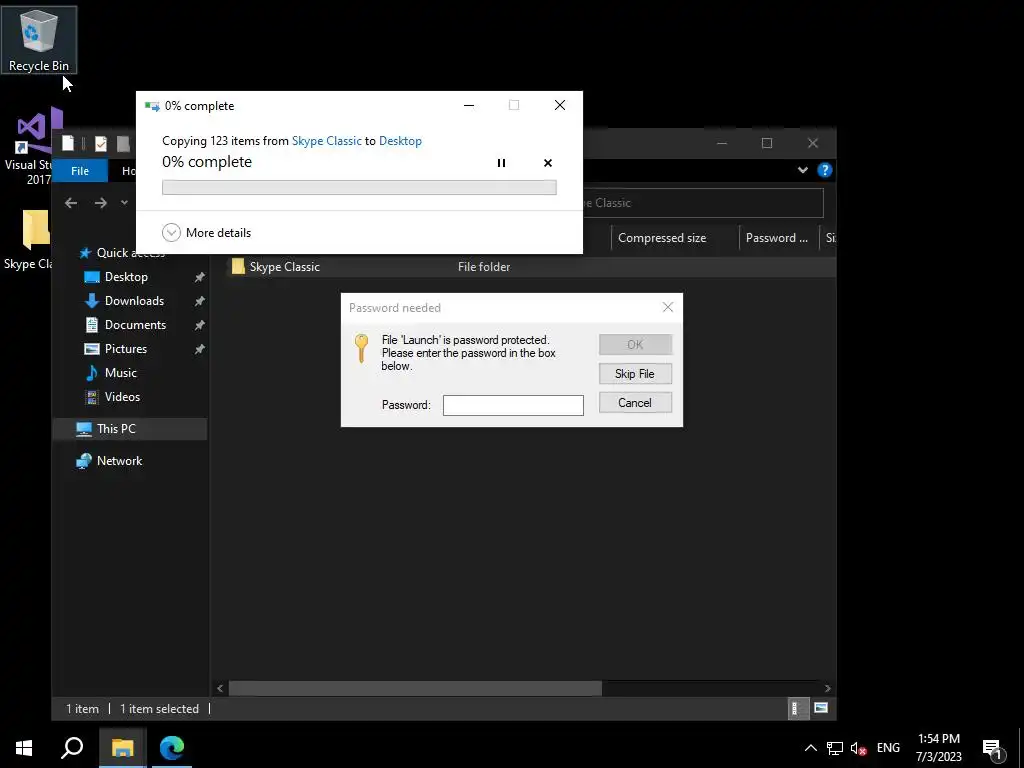Open network status tray icon

[x=835, y=748]
